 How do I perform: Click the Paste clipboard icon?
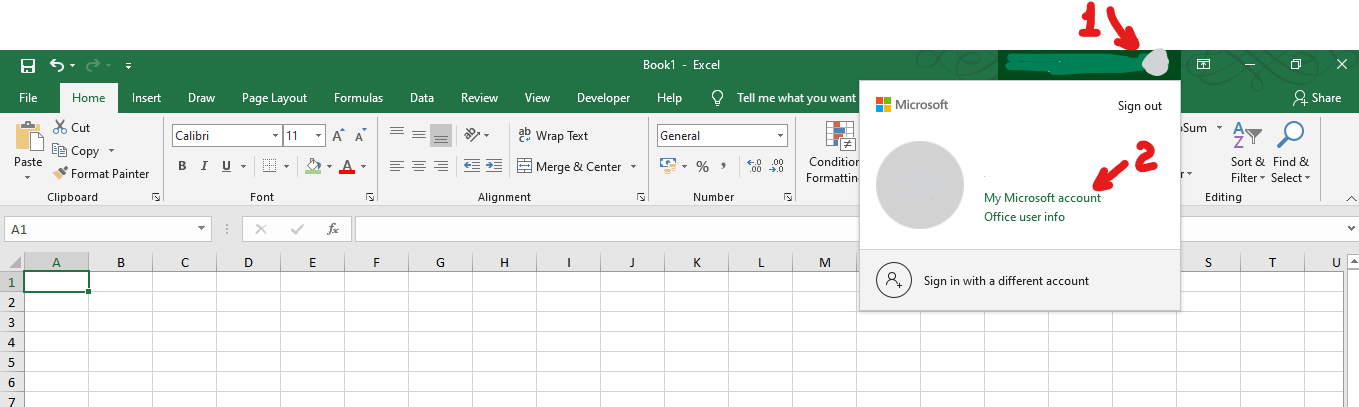[x=28, y=136]
